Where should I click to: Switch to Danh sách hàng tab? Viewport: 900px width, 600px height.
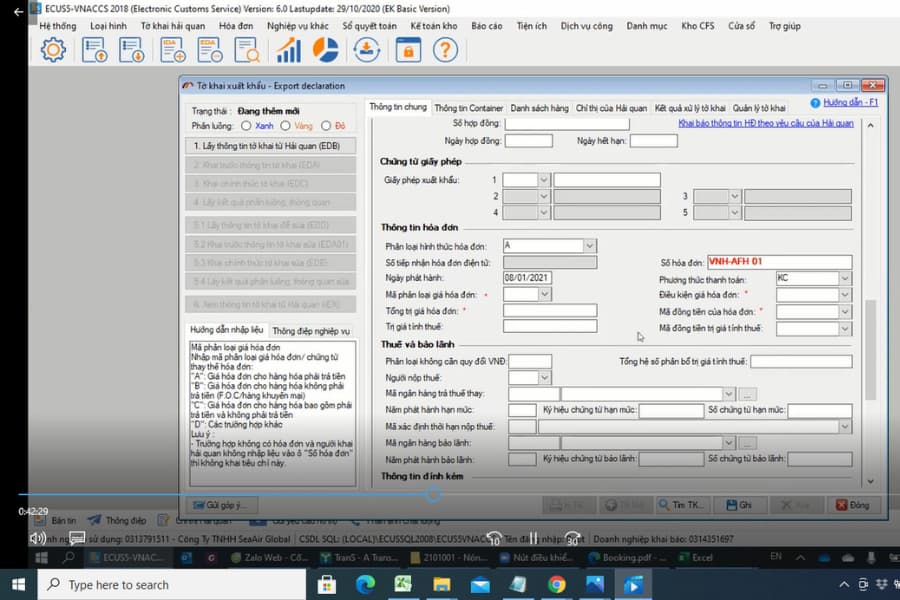tap(540, 108)
